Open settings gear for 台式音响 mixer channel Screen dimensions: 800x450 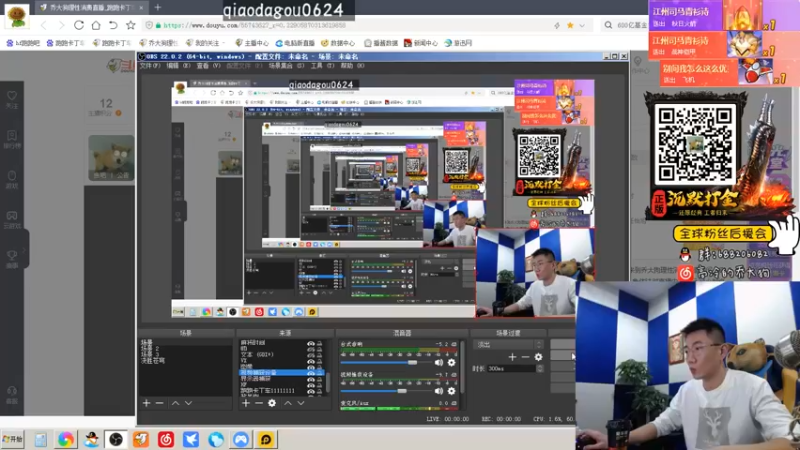pyautogui.click(x=452, y=362)
